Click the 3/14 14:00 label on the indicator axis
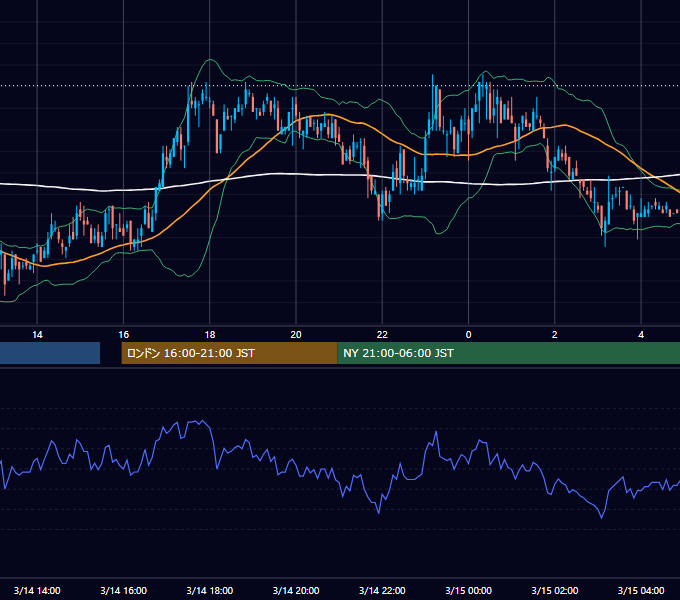 [37, 590]
